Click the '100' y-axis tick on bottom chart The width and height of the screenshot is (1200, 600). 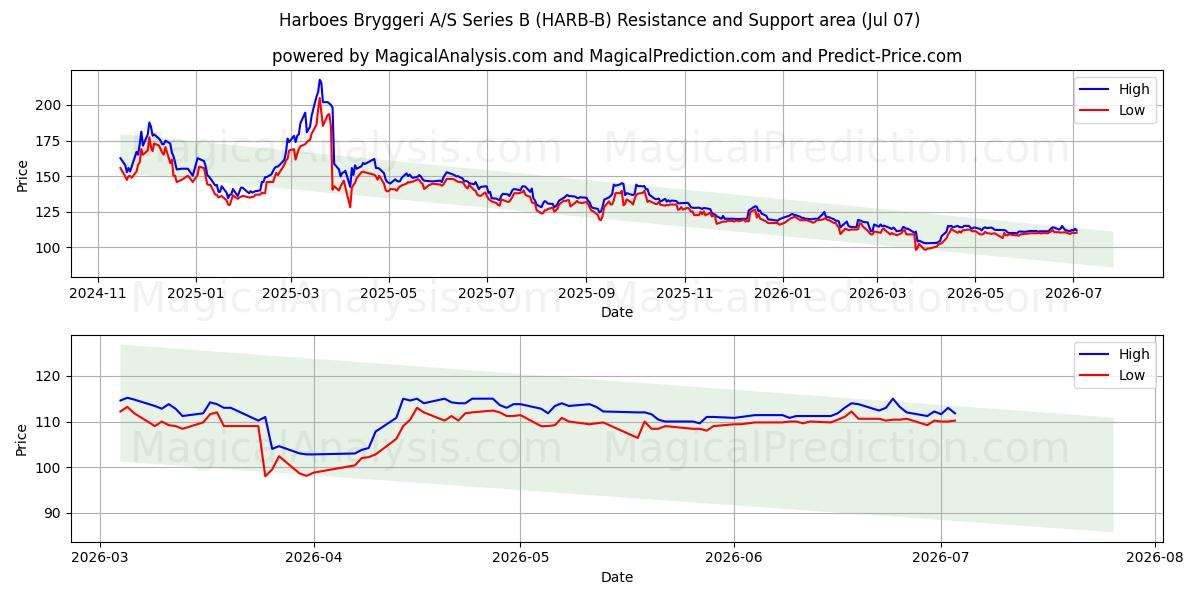pyautogui.click(x=50, y=468)
